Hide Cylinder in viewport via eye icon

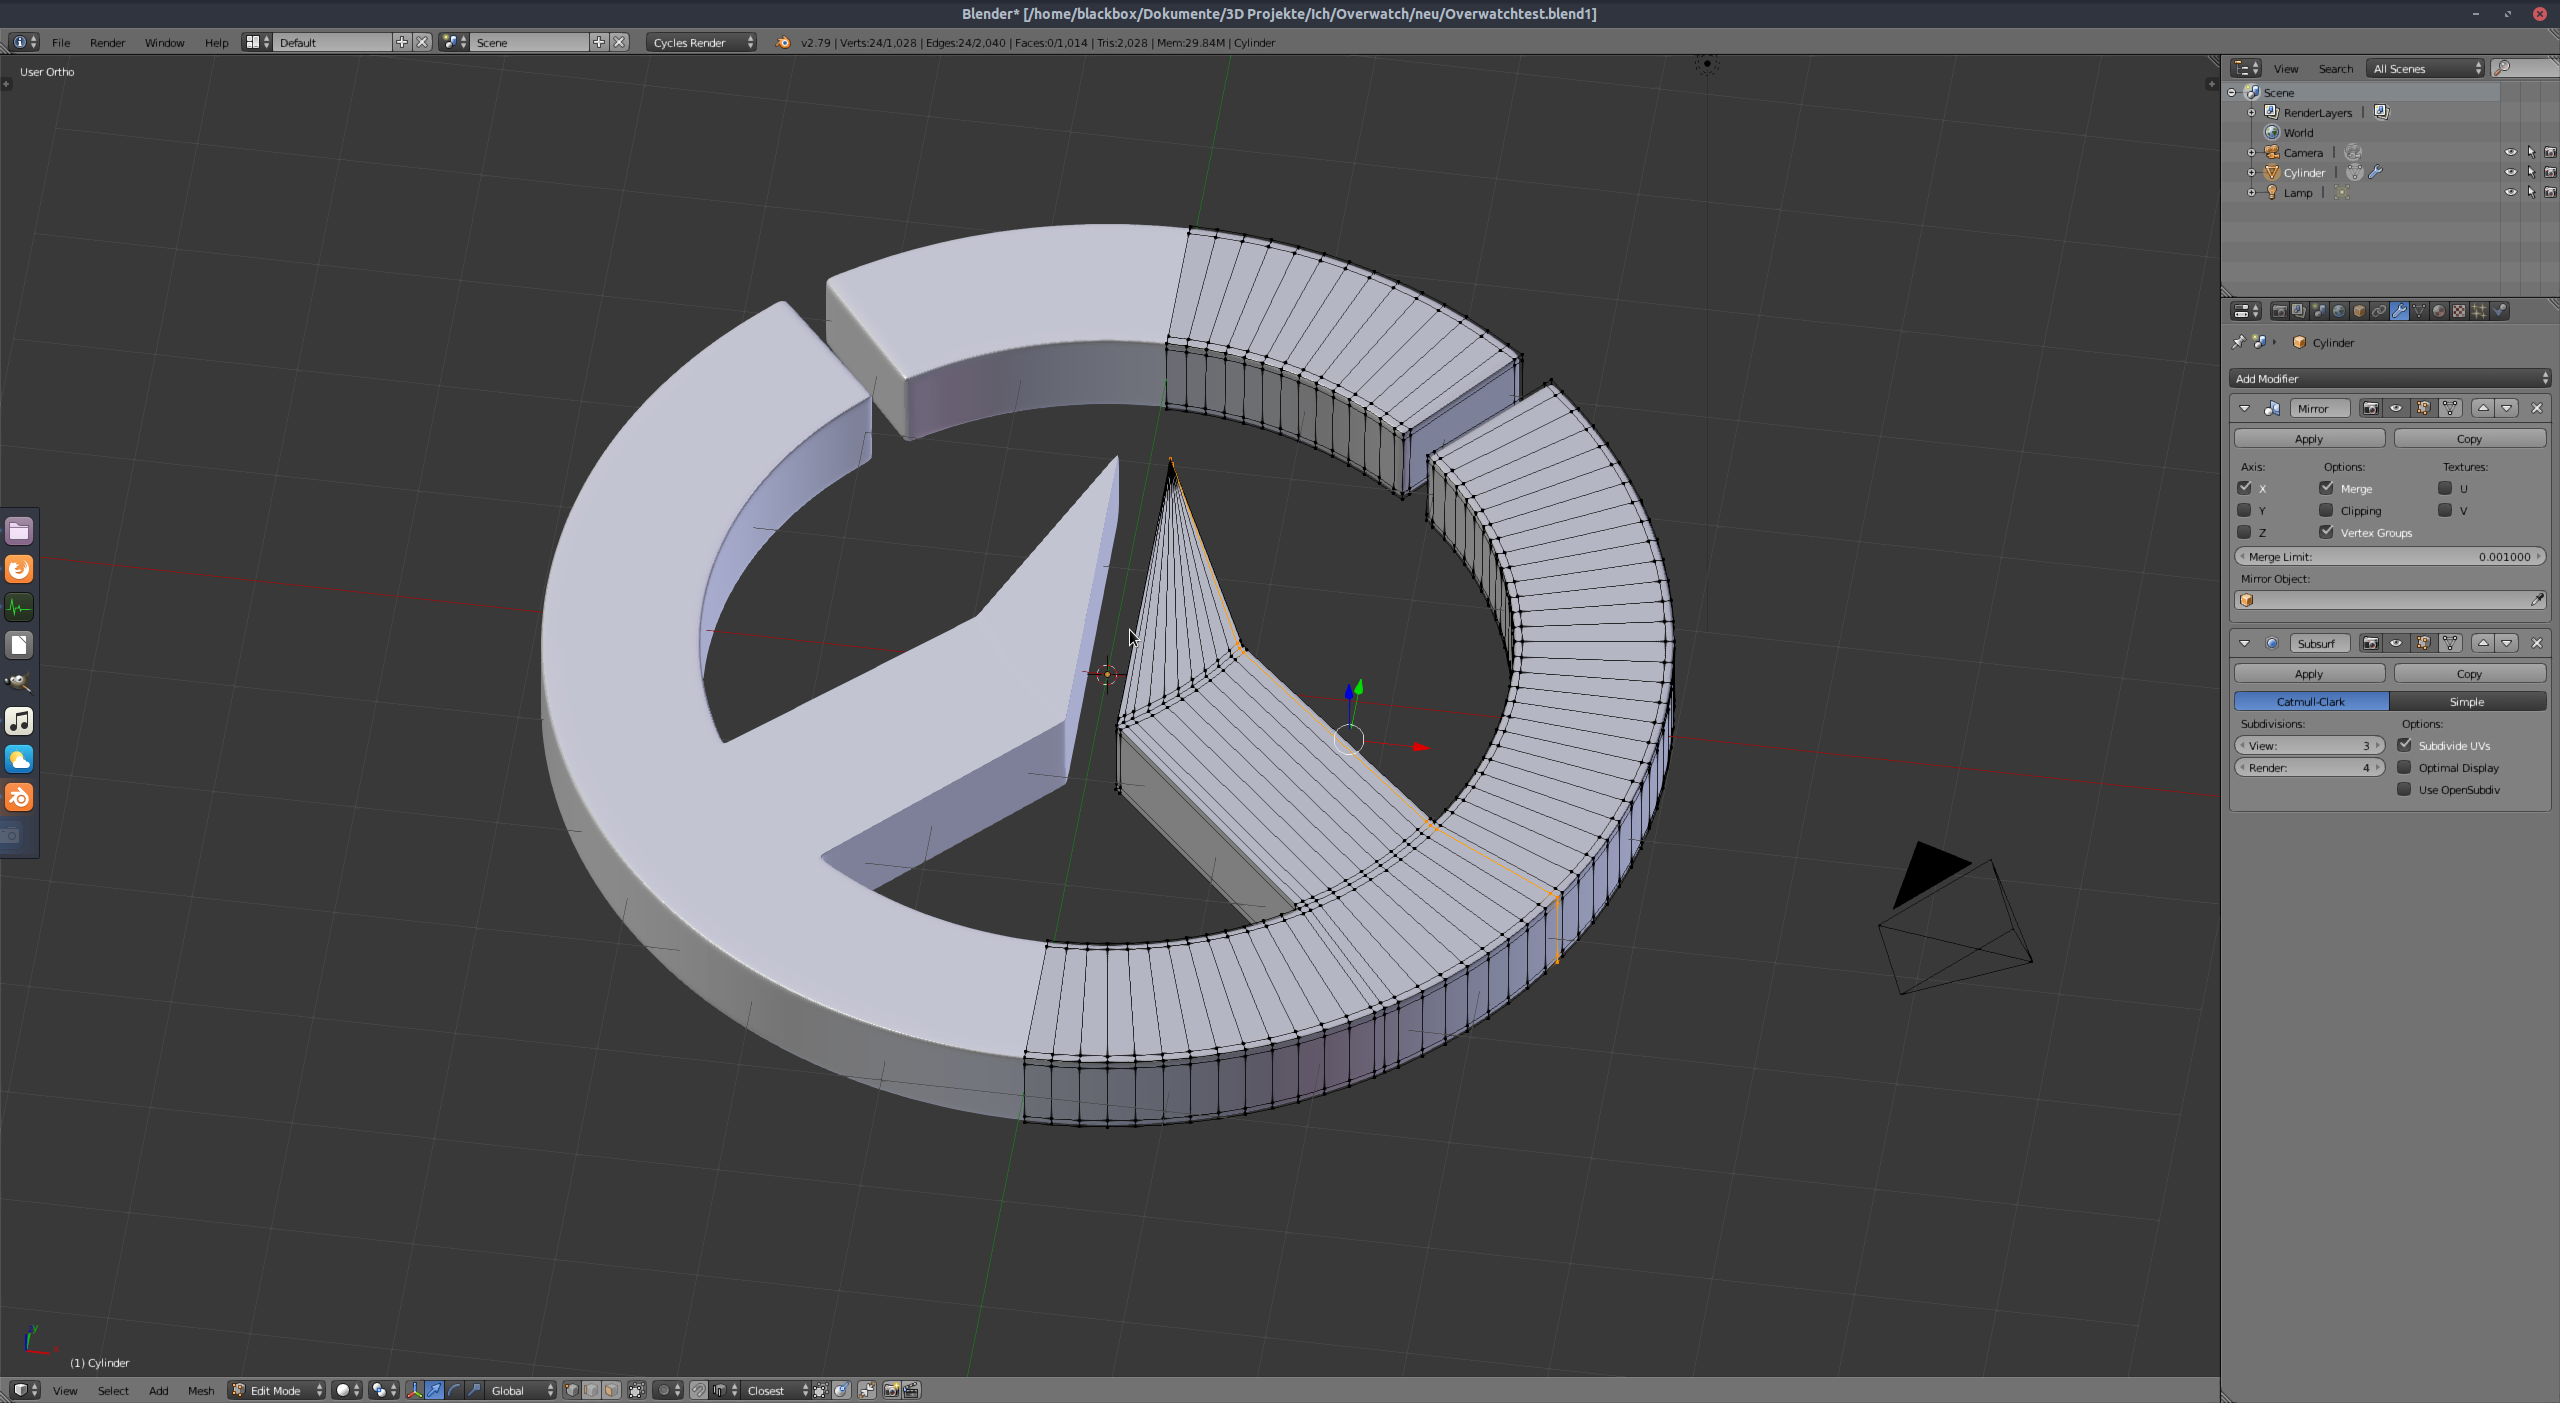tap(2510, 172)
